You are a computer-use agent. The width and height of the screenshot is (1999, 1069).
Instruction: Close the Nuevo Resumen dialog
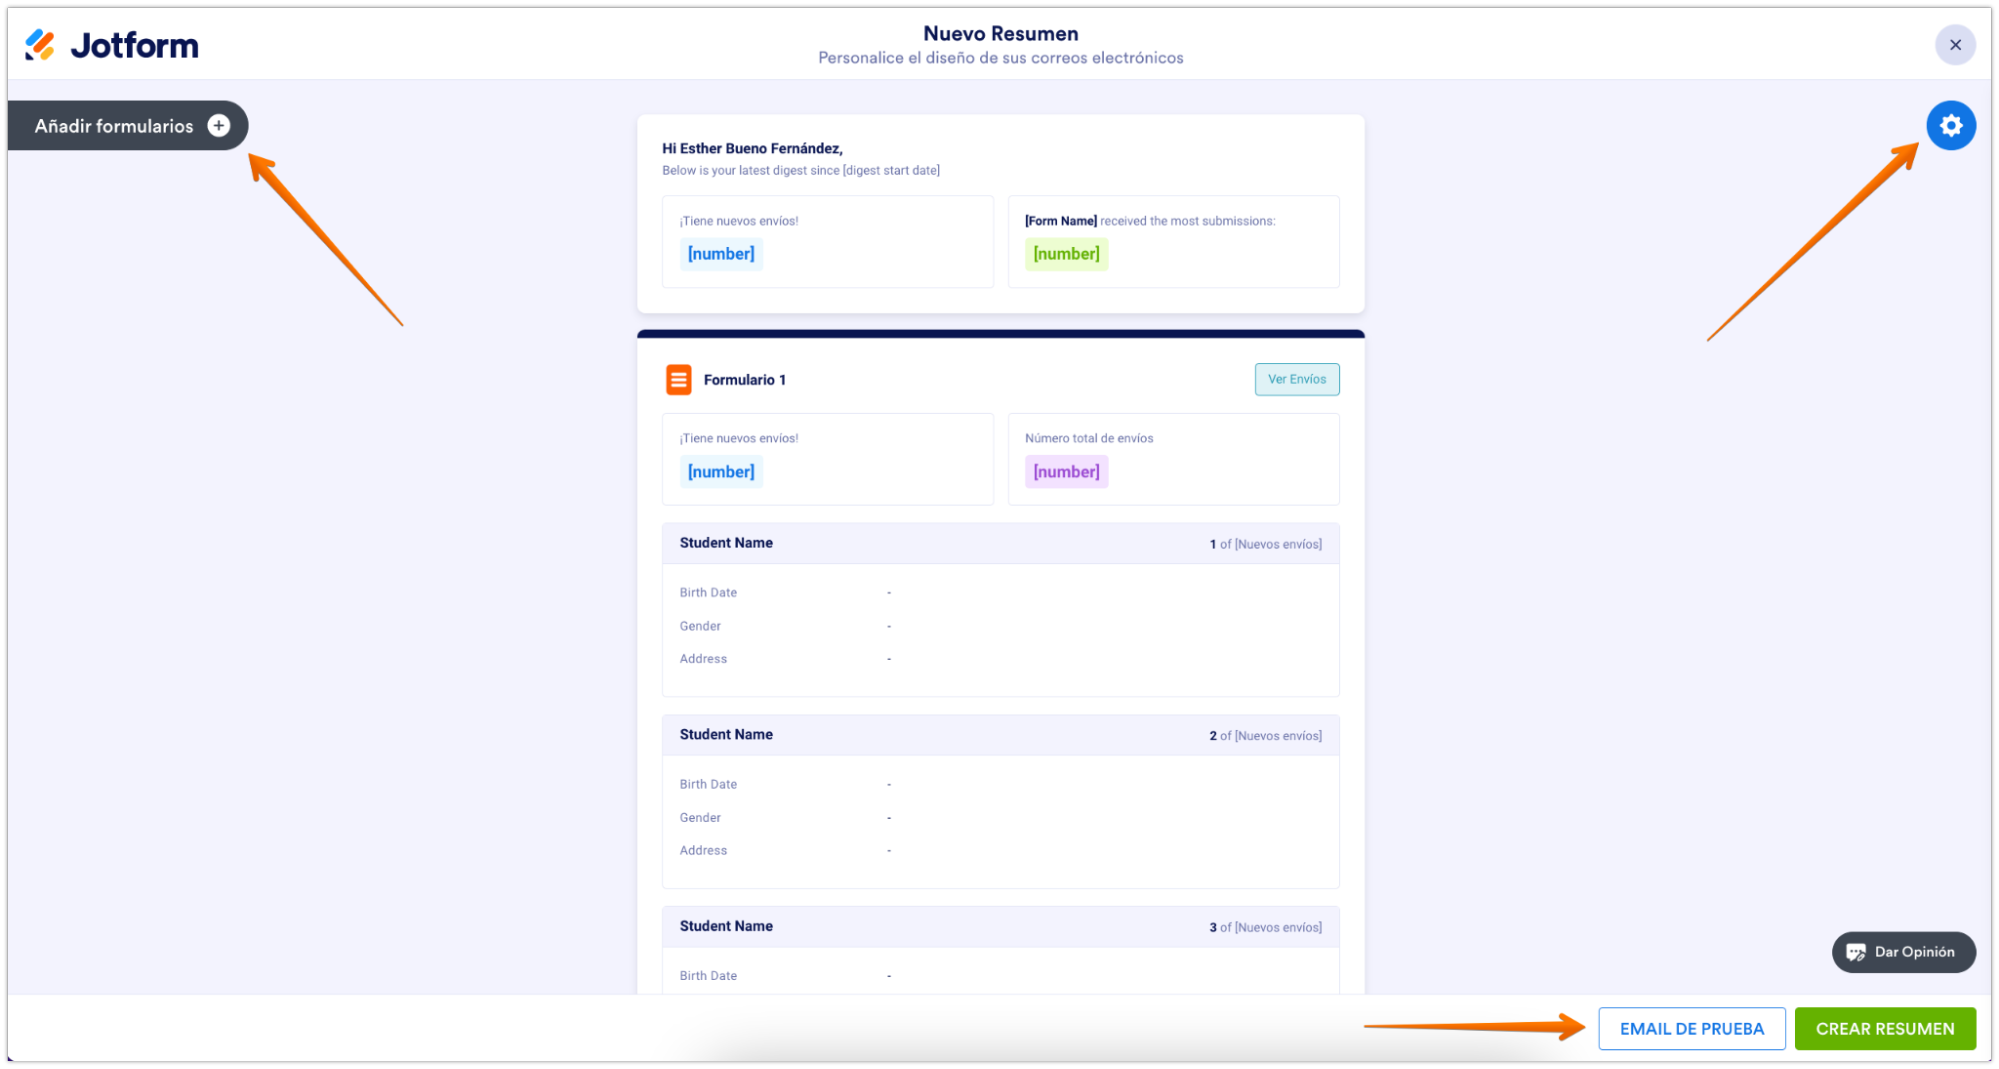tap(1955, 45)
